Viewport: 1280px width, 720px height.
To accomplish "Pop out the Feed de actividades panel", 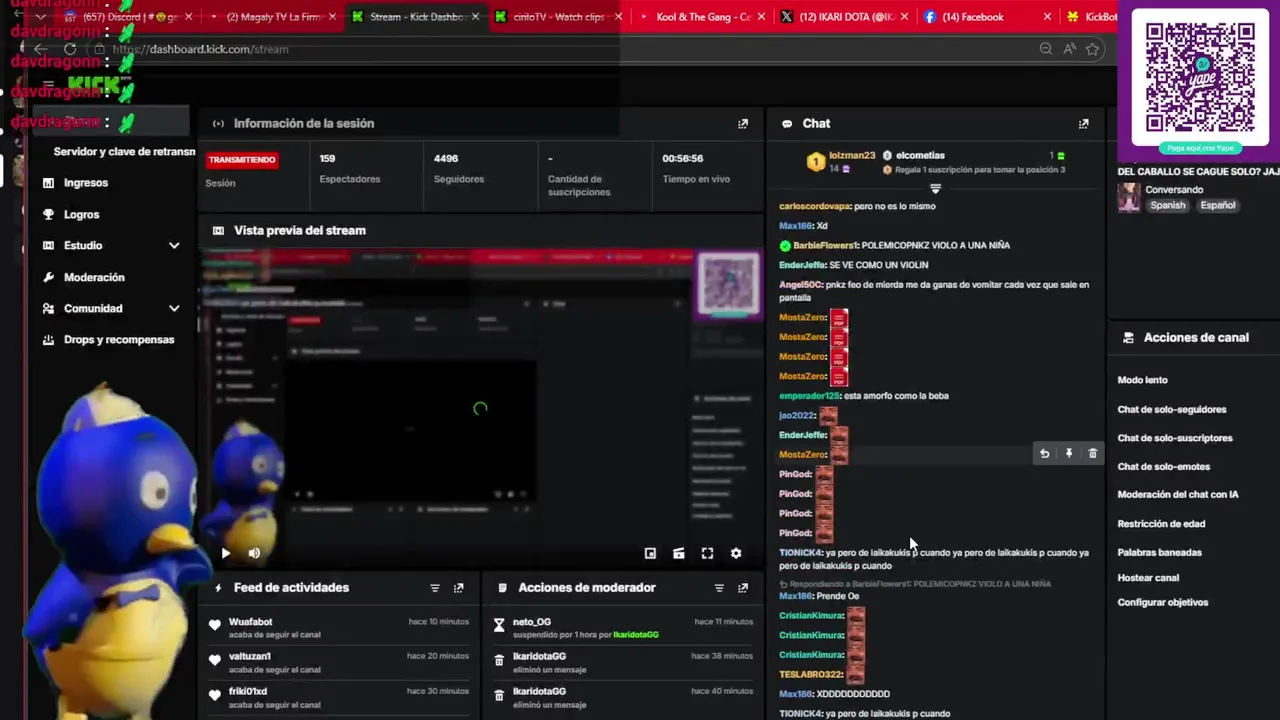I will (459, 588).
